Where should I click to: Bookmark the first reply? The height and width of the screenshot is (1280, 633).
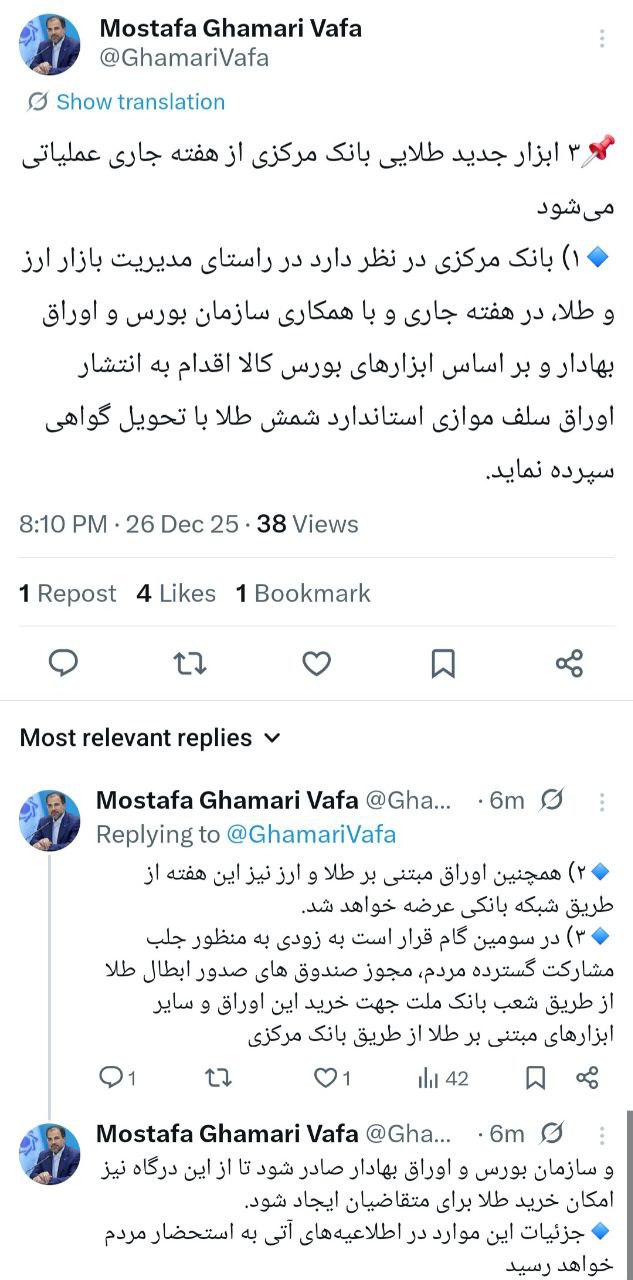click(x=536, y=1077)
